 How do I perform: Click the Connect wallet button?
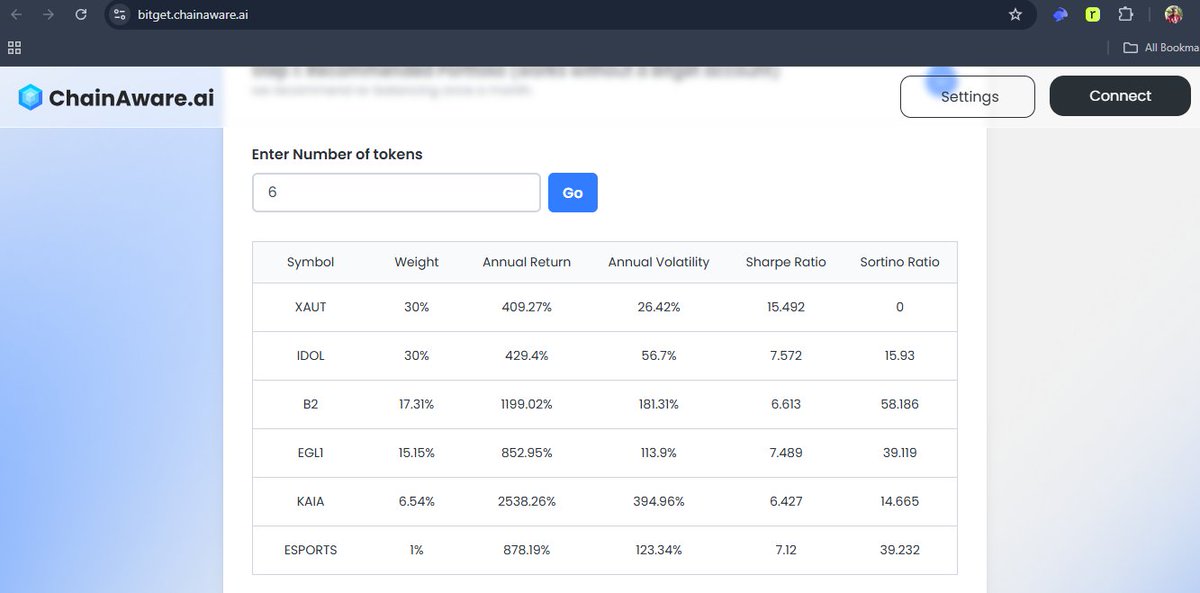pyautogui.click(x=1120, y=96)
